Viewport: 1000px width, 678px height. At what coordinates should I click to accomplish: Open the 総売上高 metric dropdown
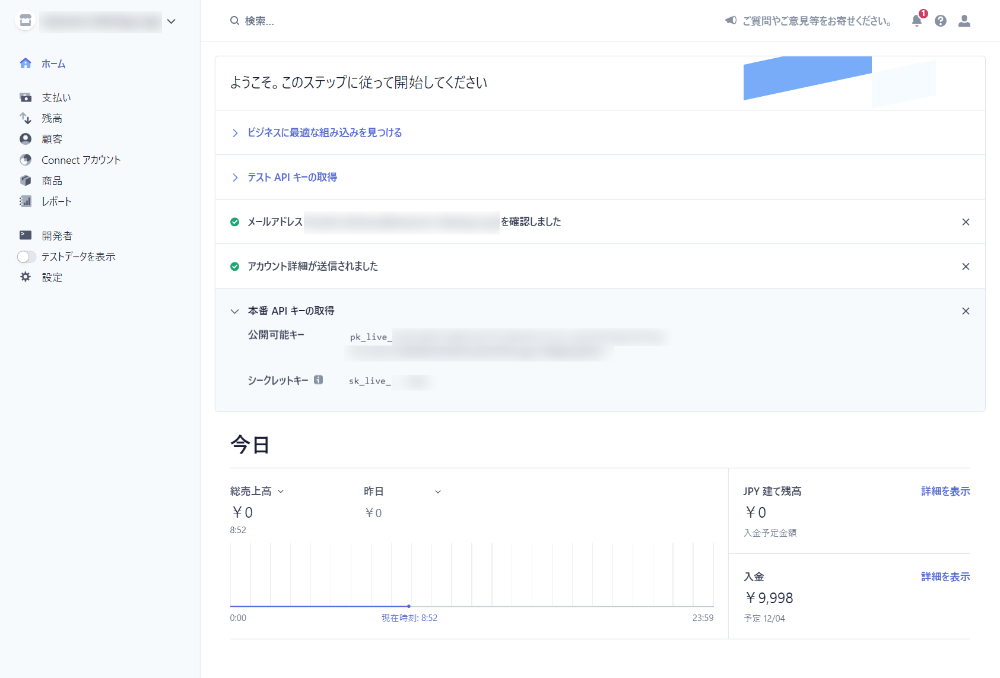click(257, 492)
